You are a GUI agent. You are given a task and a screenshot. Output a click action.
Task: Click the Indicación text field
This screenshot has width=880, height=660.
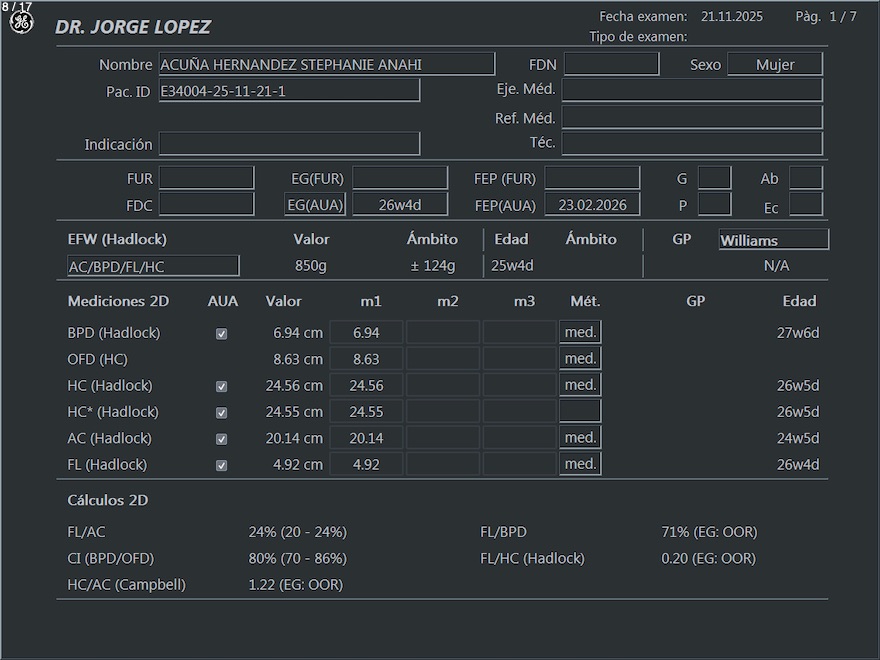tap(289, 144)
